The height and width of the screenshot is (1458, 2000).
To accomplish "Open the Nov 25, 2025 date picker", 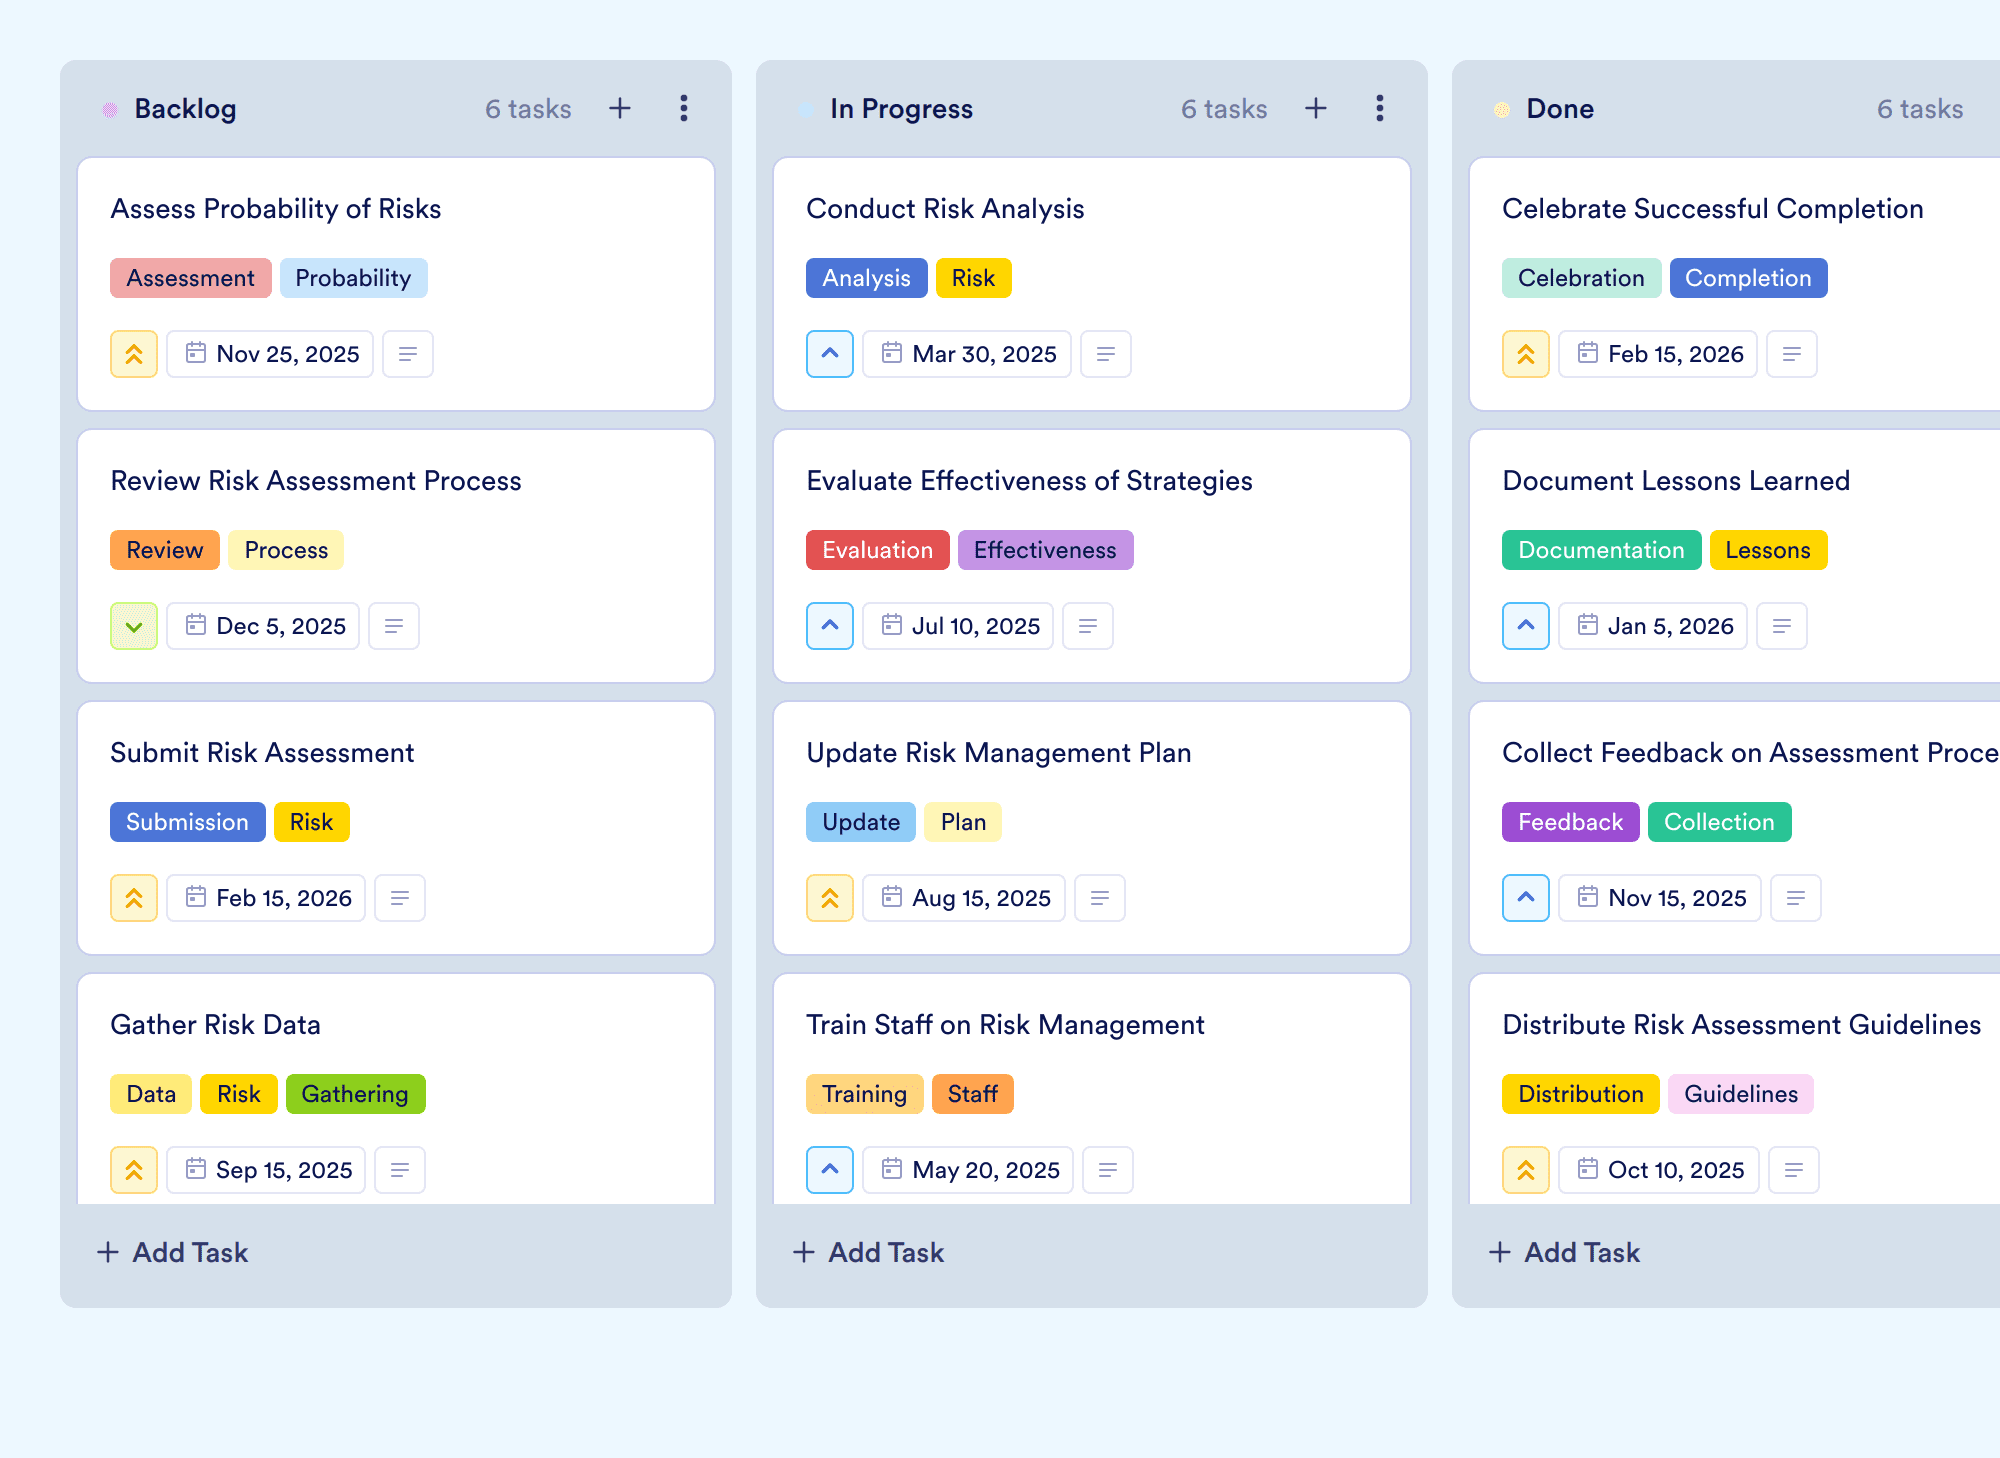I will click(270, 354).
